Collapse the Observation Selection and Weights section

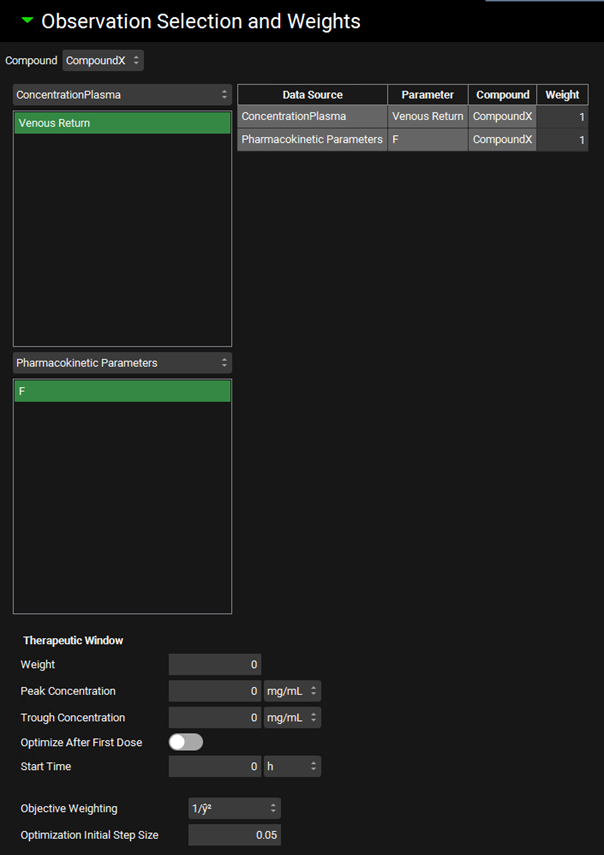27,20
